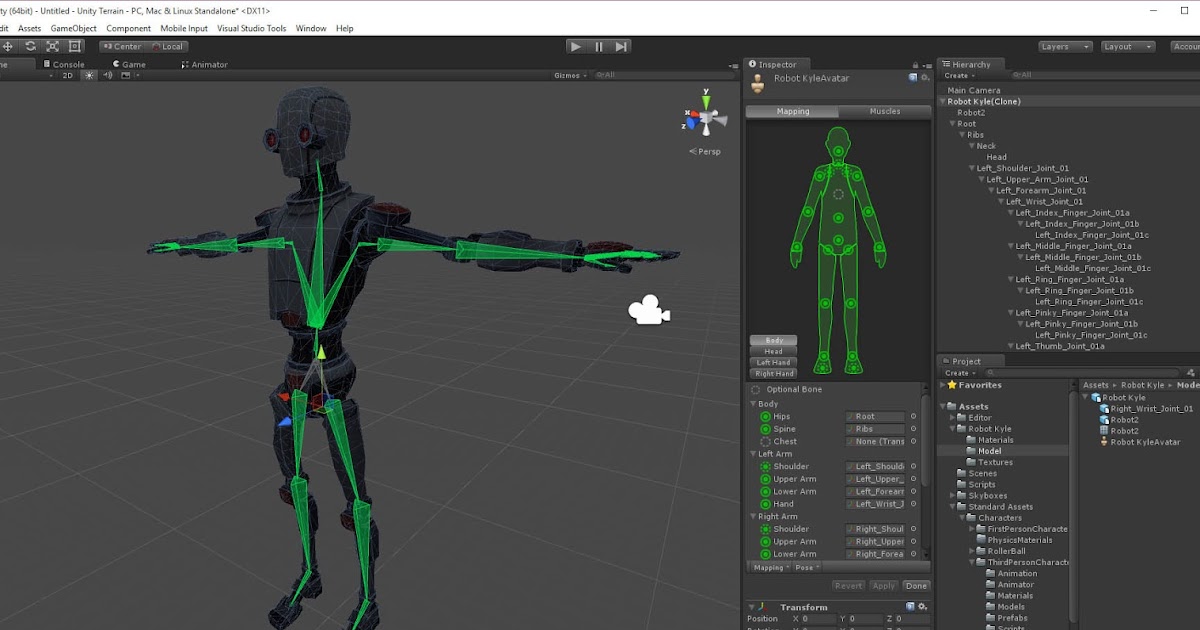Expand the Skyboxes folder
Image resolution: width=1200 pixels, height=630 pixels.
click(953, 495)
